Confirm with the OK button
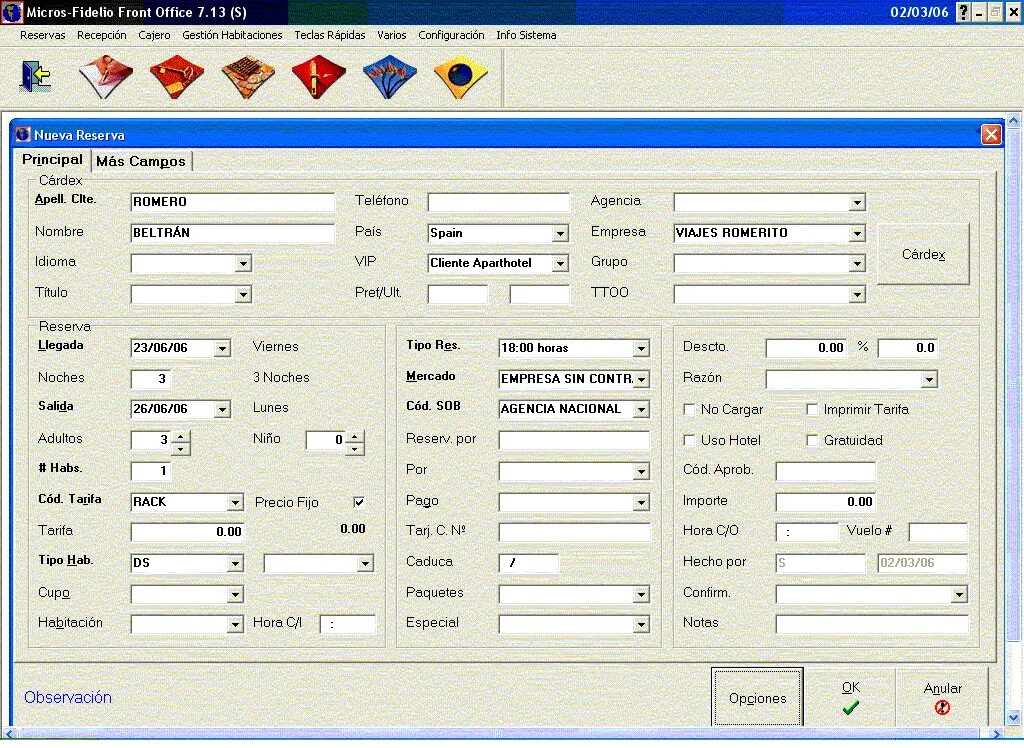The width and height of the screenshot is (1024, 748). point(850,697)
